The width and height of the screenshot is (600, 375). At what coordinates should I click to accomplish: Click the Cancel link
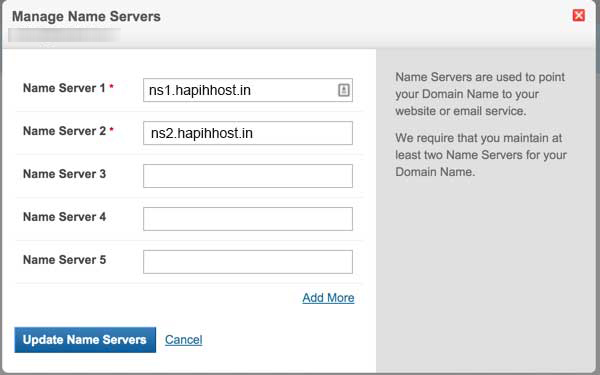point(184,340)
